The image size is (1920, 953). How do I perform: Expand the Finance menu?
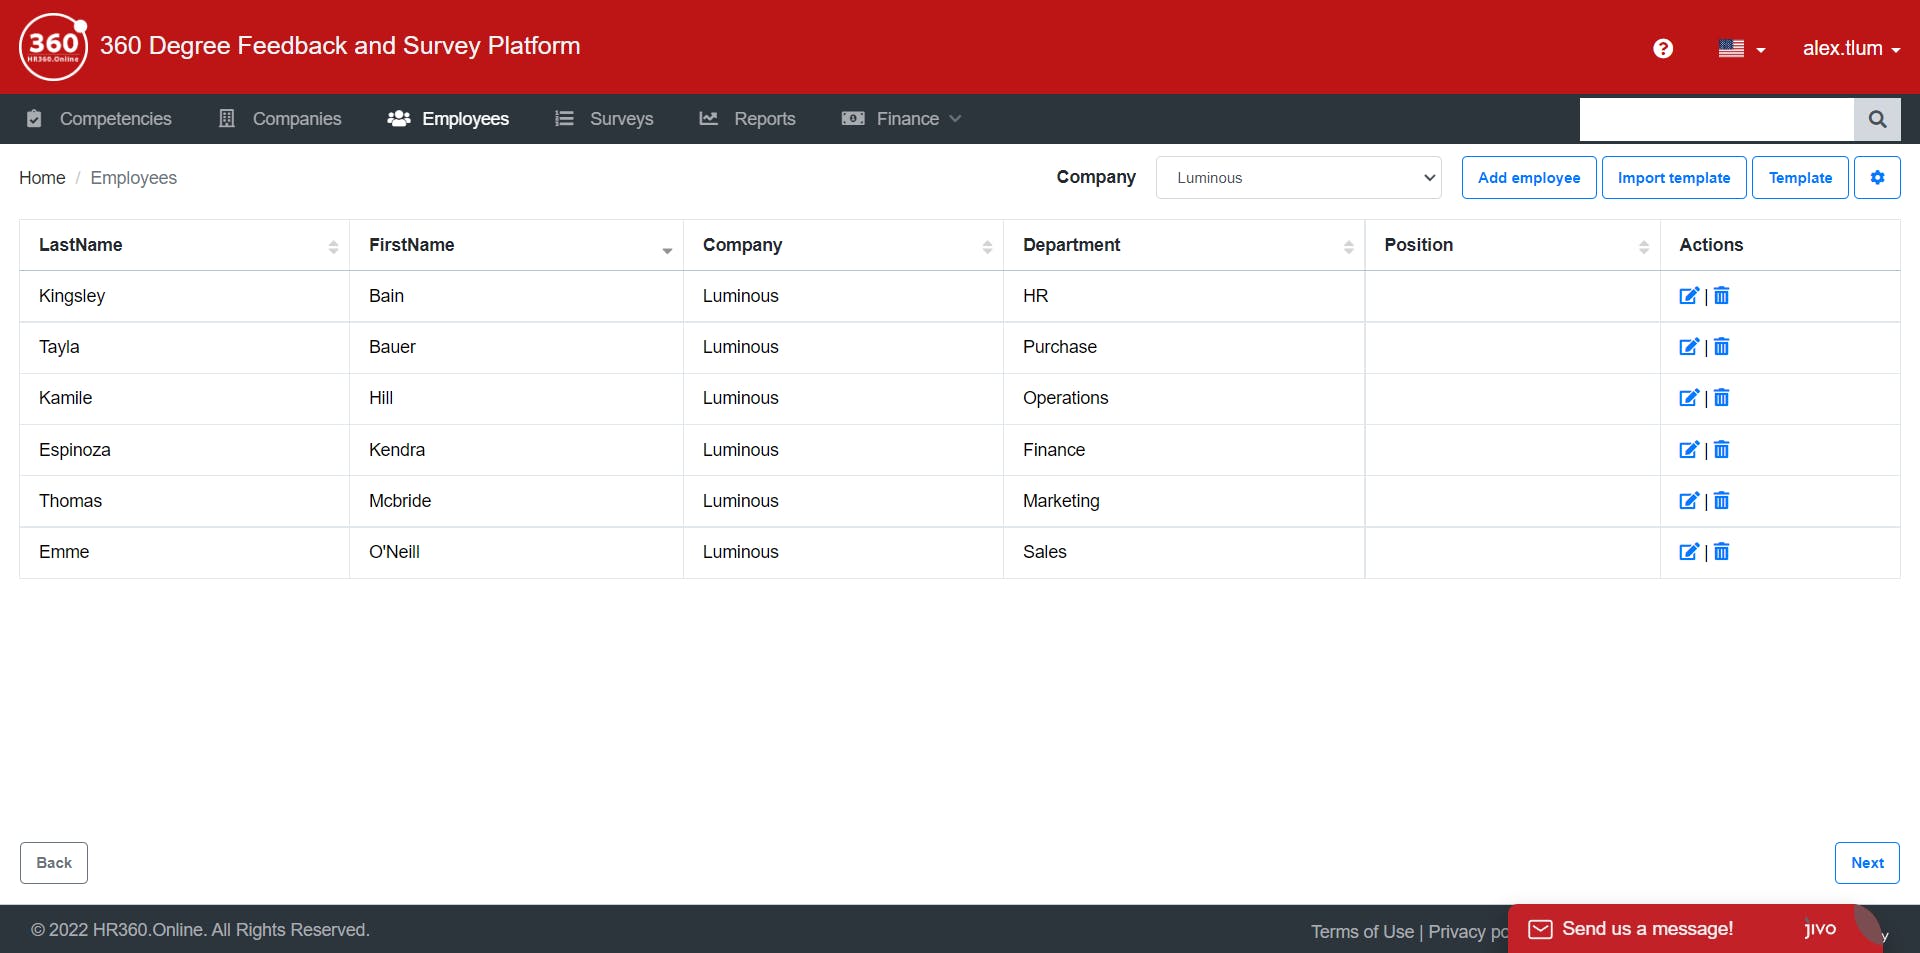(902, 119)
